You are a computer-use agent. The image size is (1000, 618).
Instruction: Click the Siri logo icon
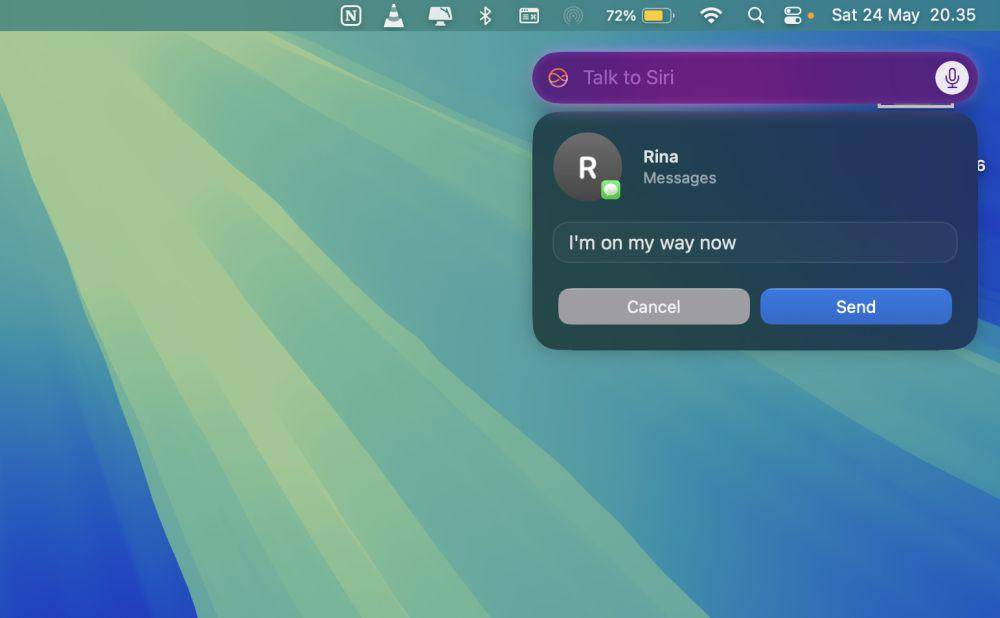click(x=558, y=78)
